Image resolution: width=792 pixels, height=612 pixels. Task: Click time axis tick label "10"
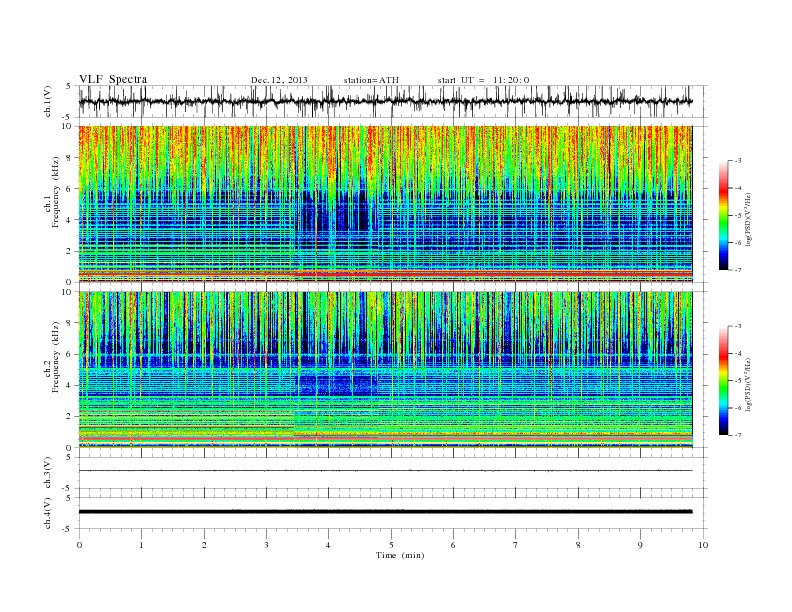click(x=703, y=545)
